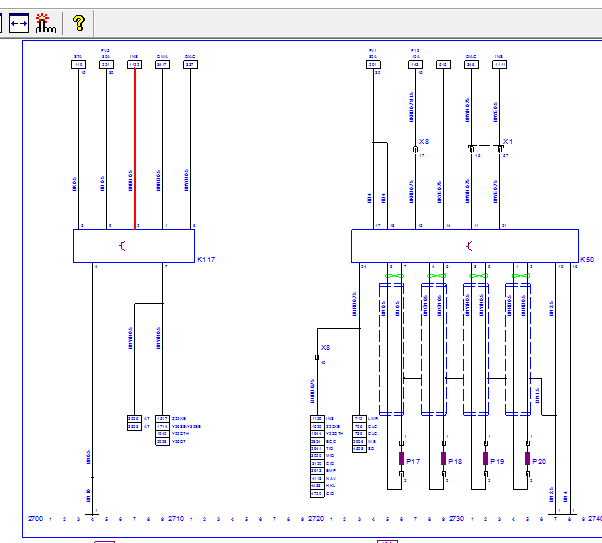This screenshot has height=543, width=602.
Task: Click the MID cross-reference box
Action: tap(317, 456)
